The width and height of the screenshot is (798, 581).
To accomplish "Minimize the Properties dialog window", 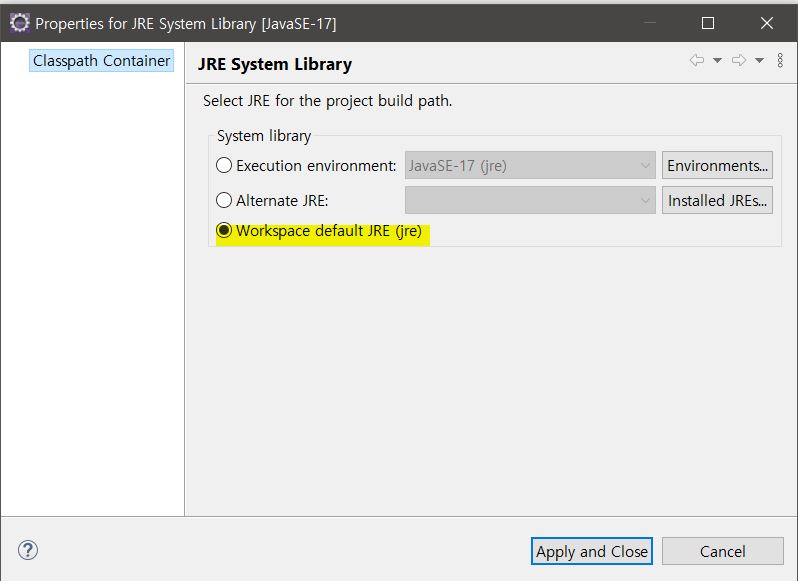I will click(x=650, y=23).
